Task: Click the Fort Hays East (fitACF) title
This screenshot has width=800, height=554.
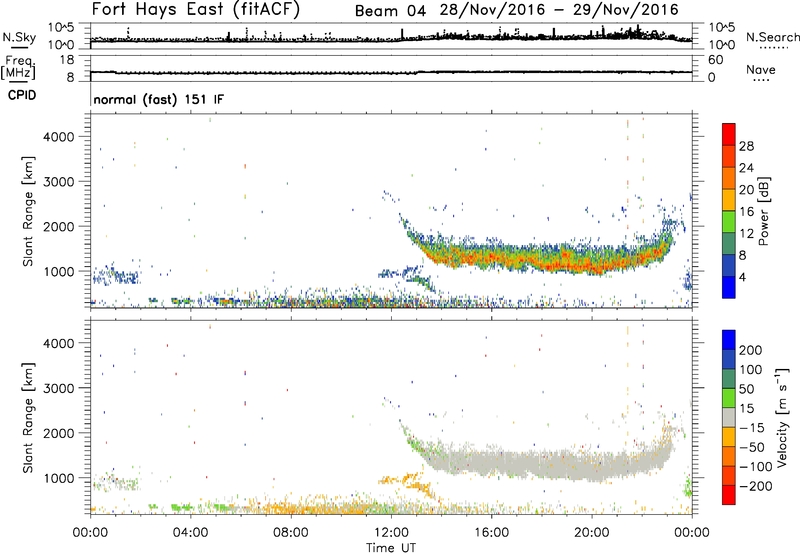Action: click(196, 9)
